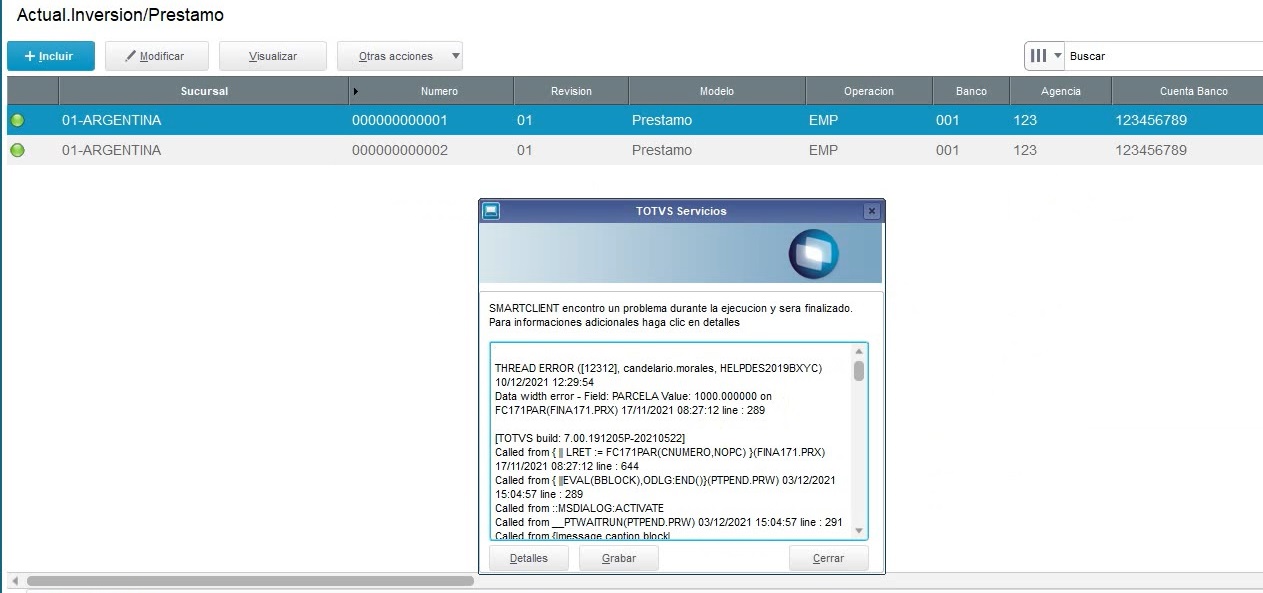Click the TOTVS logo in dialog banner
1263x593 pixels.
point(813,253)
